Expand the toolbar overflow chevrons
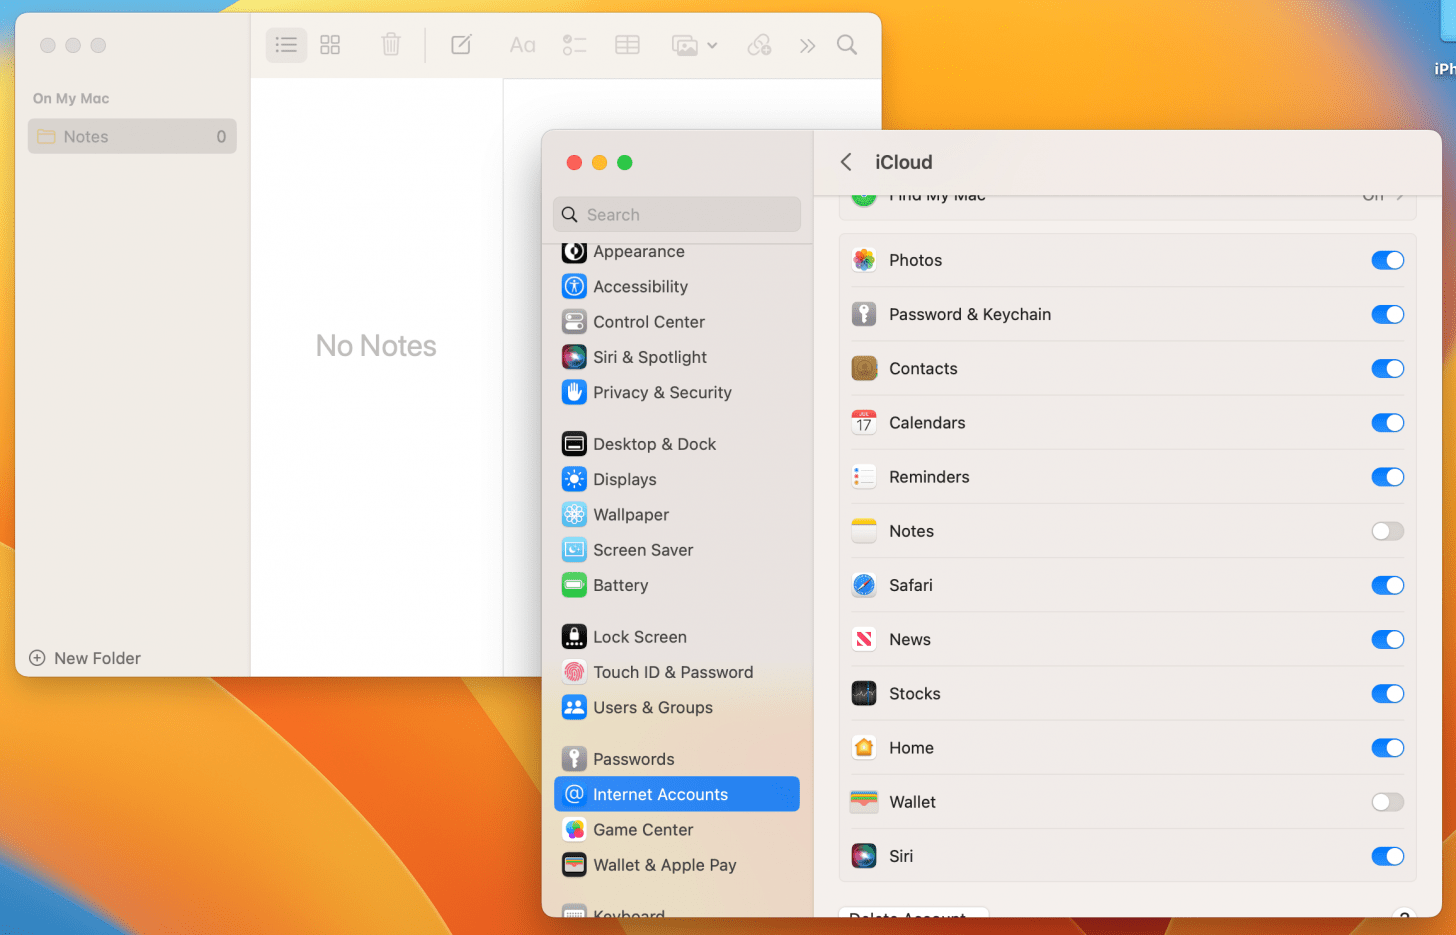Viewport: 1456px width, 935px height. tap(807, 45)
